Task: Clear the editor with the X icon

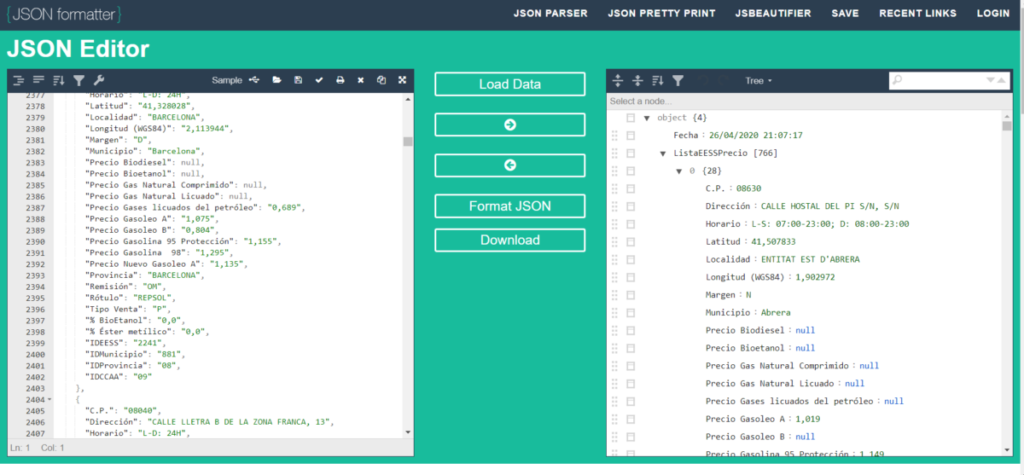Action: [360, 80]
